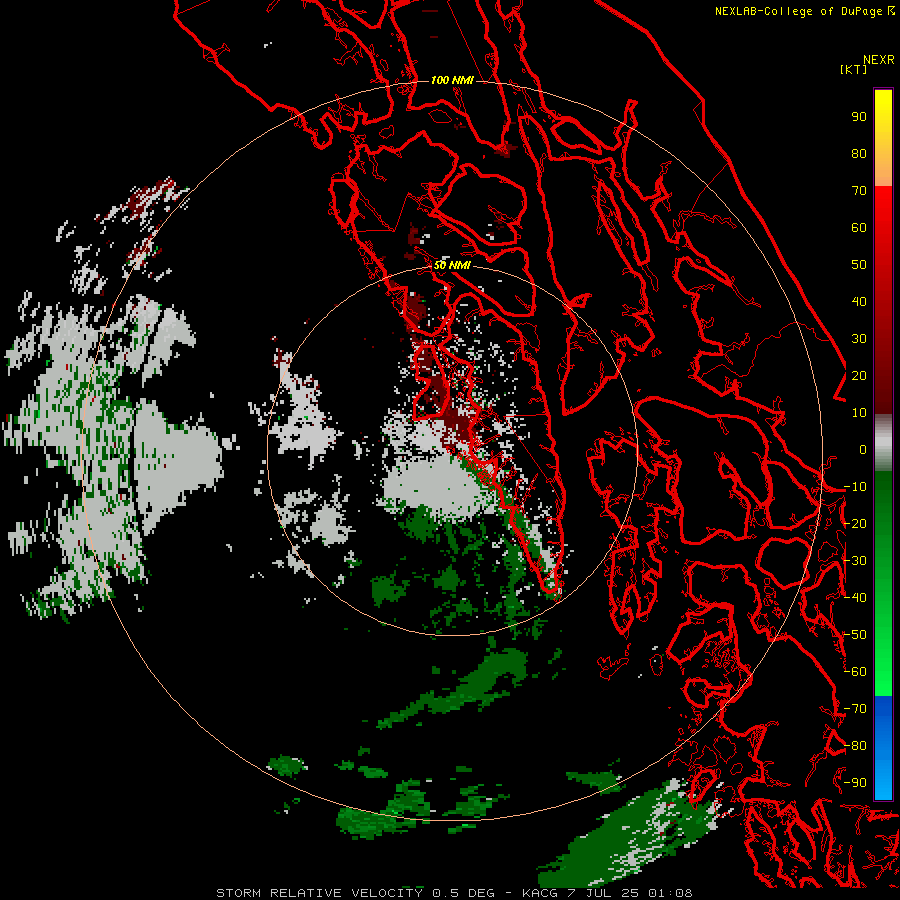Select the -20 label on velocity scale
900x900 pixels.
(855, 523)
